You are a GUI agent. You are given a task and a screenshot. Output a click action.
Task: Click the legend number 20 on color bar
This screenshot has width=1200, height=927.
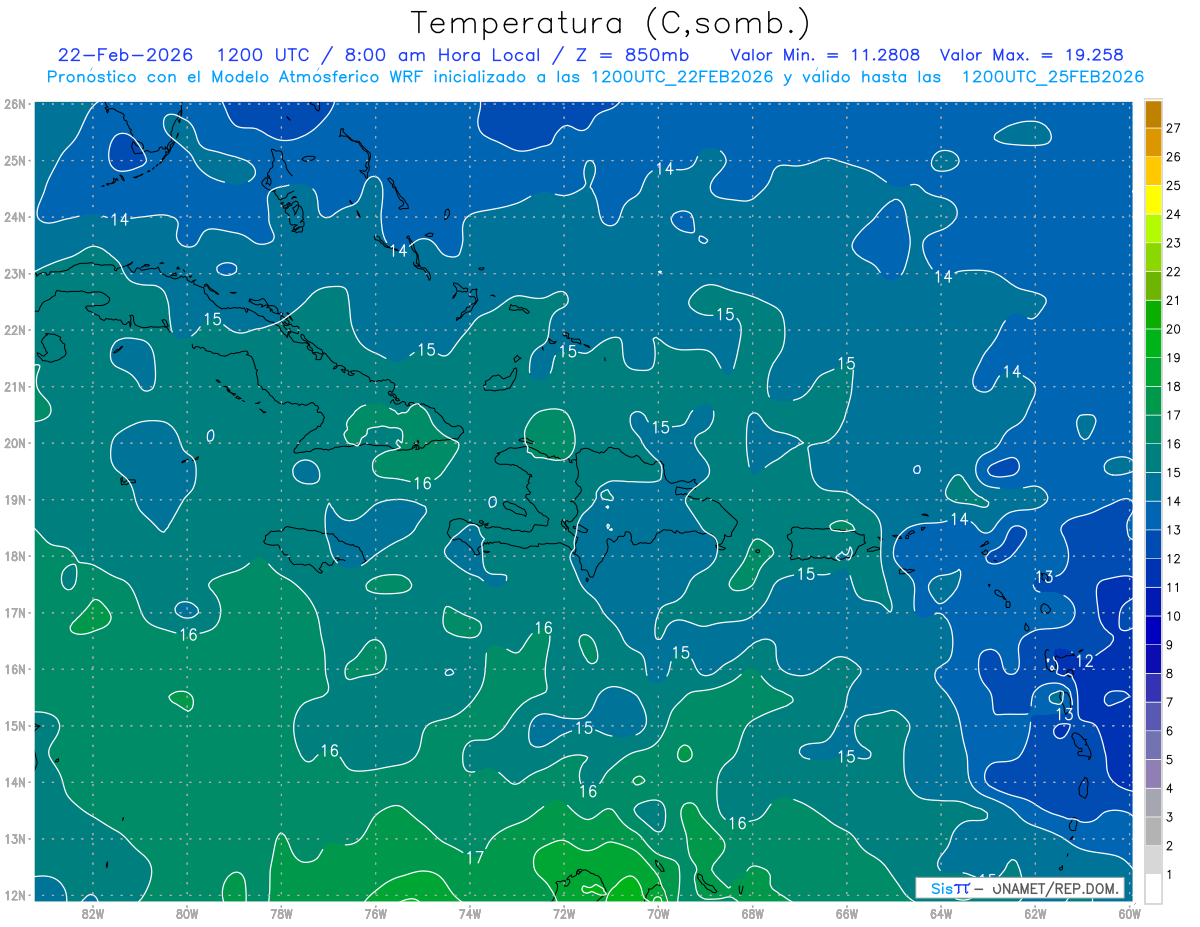[1174, 329]
